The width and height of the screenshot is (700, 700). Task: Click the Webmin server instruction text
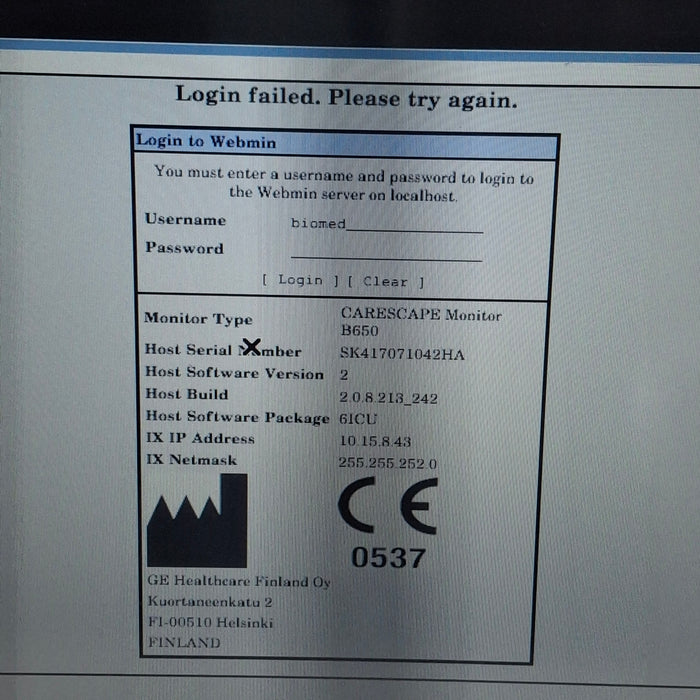(344, 185)
